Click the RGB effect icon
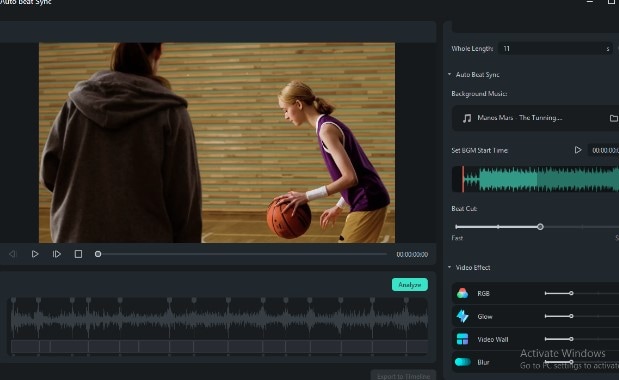The width and height of the screenshot is (619, 380). [462, 293]
